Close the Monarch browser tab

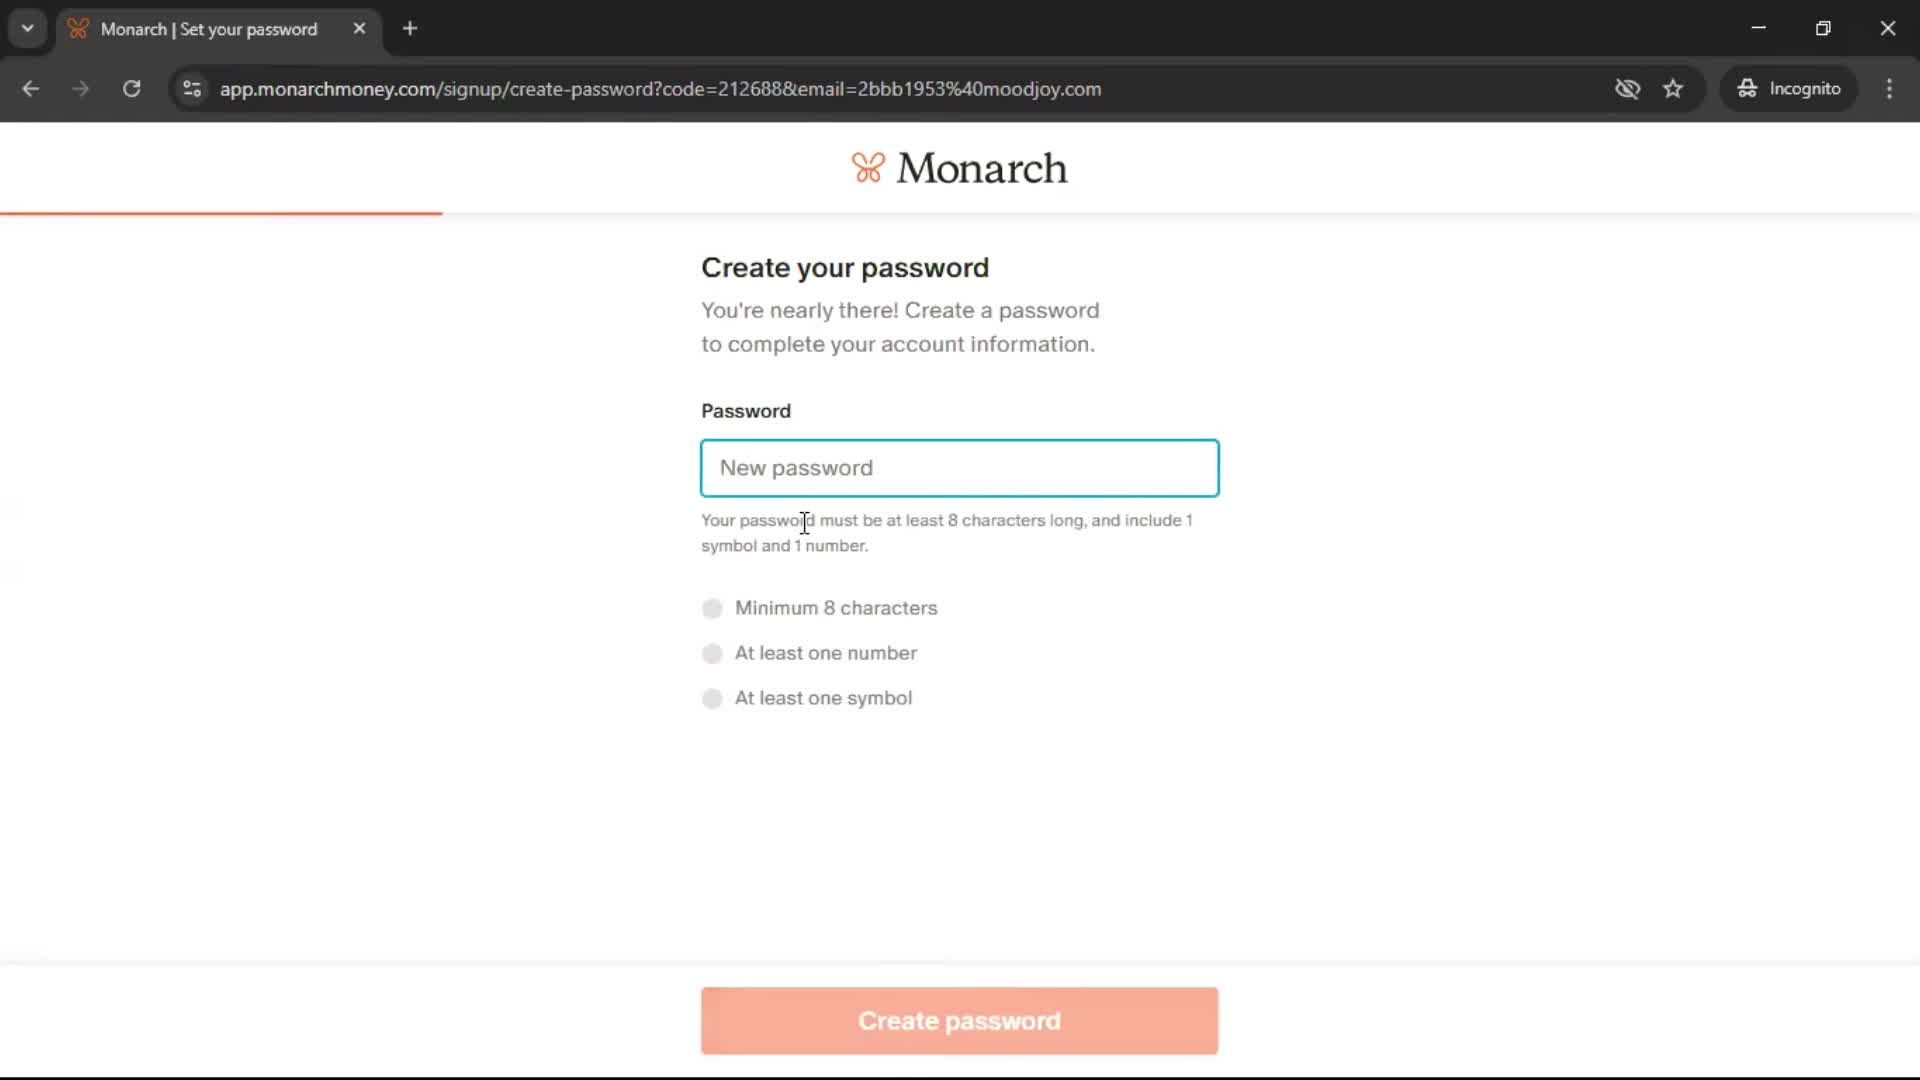coord(359,29)
